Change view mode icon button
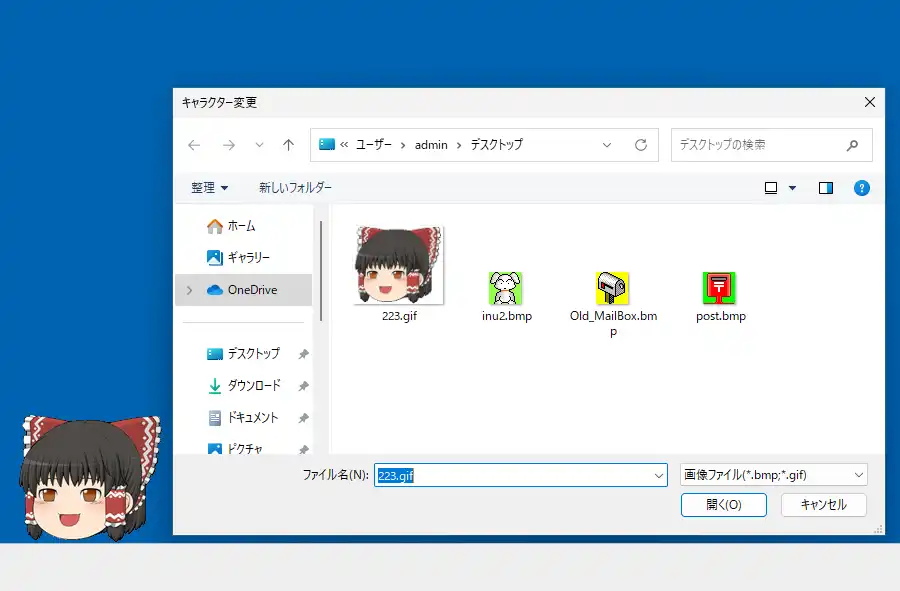This screenshot has width=900, height=591. [x=771, y=188]
